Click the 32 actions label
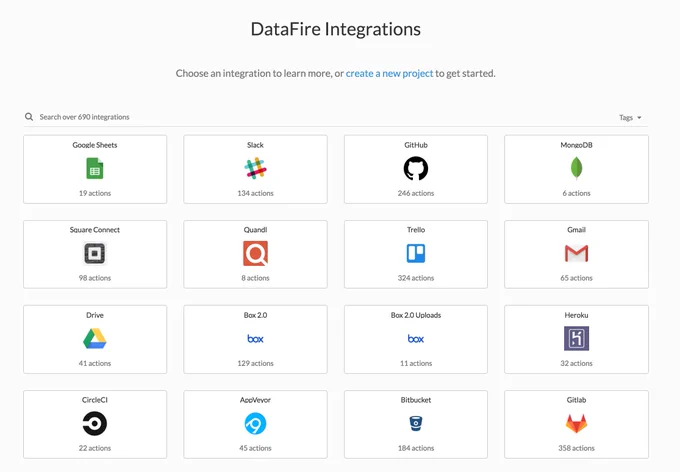680x472 pixels. (576, 363)
